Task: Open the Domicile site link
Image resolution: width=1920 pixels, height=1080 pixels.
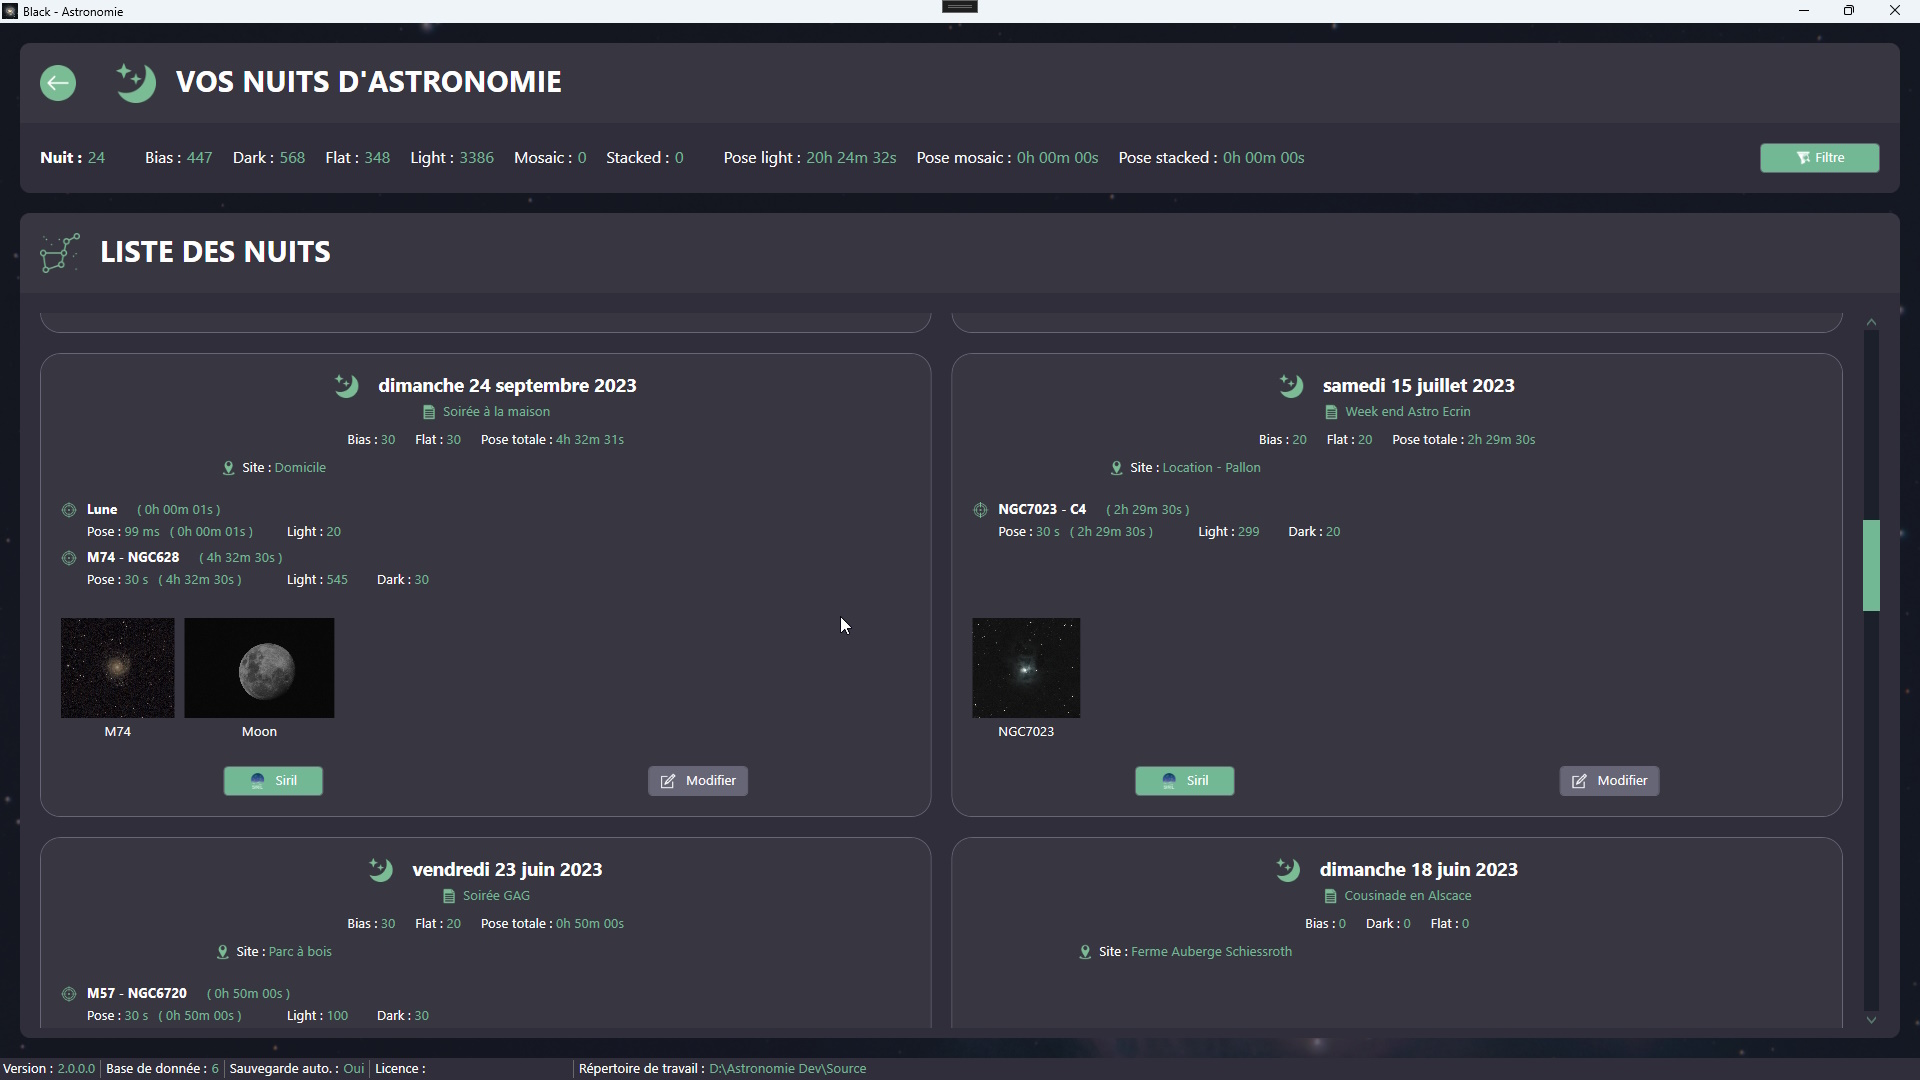Action: [299, 467]
